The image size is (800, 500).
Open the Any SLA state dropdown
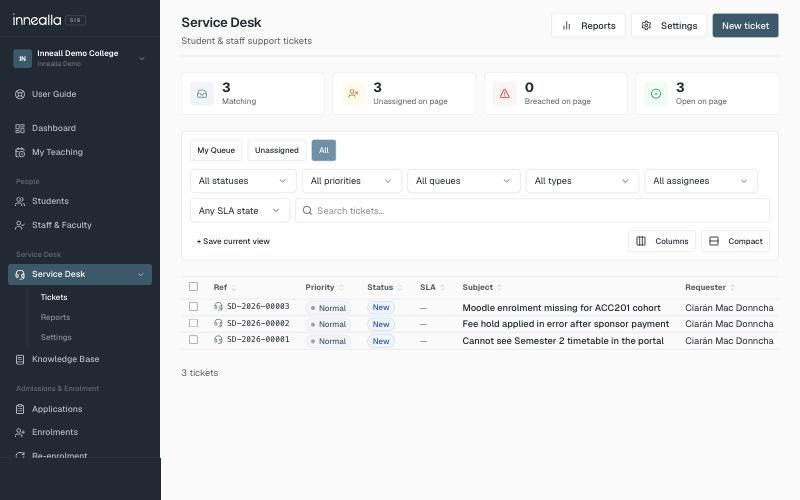pos(240,211)
